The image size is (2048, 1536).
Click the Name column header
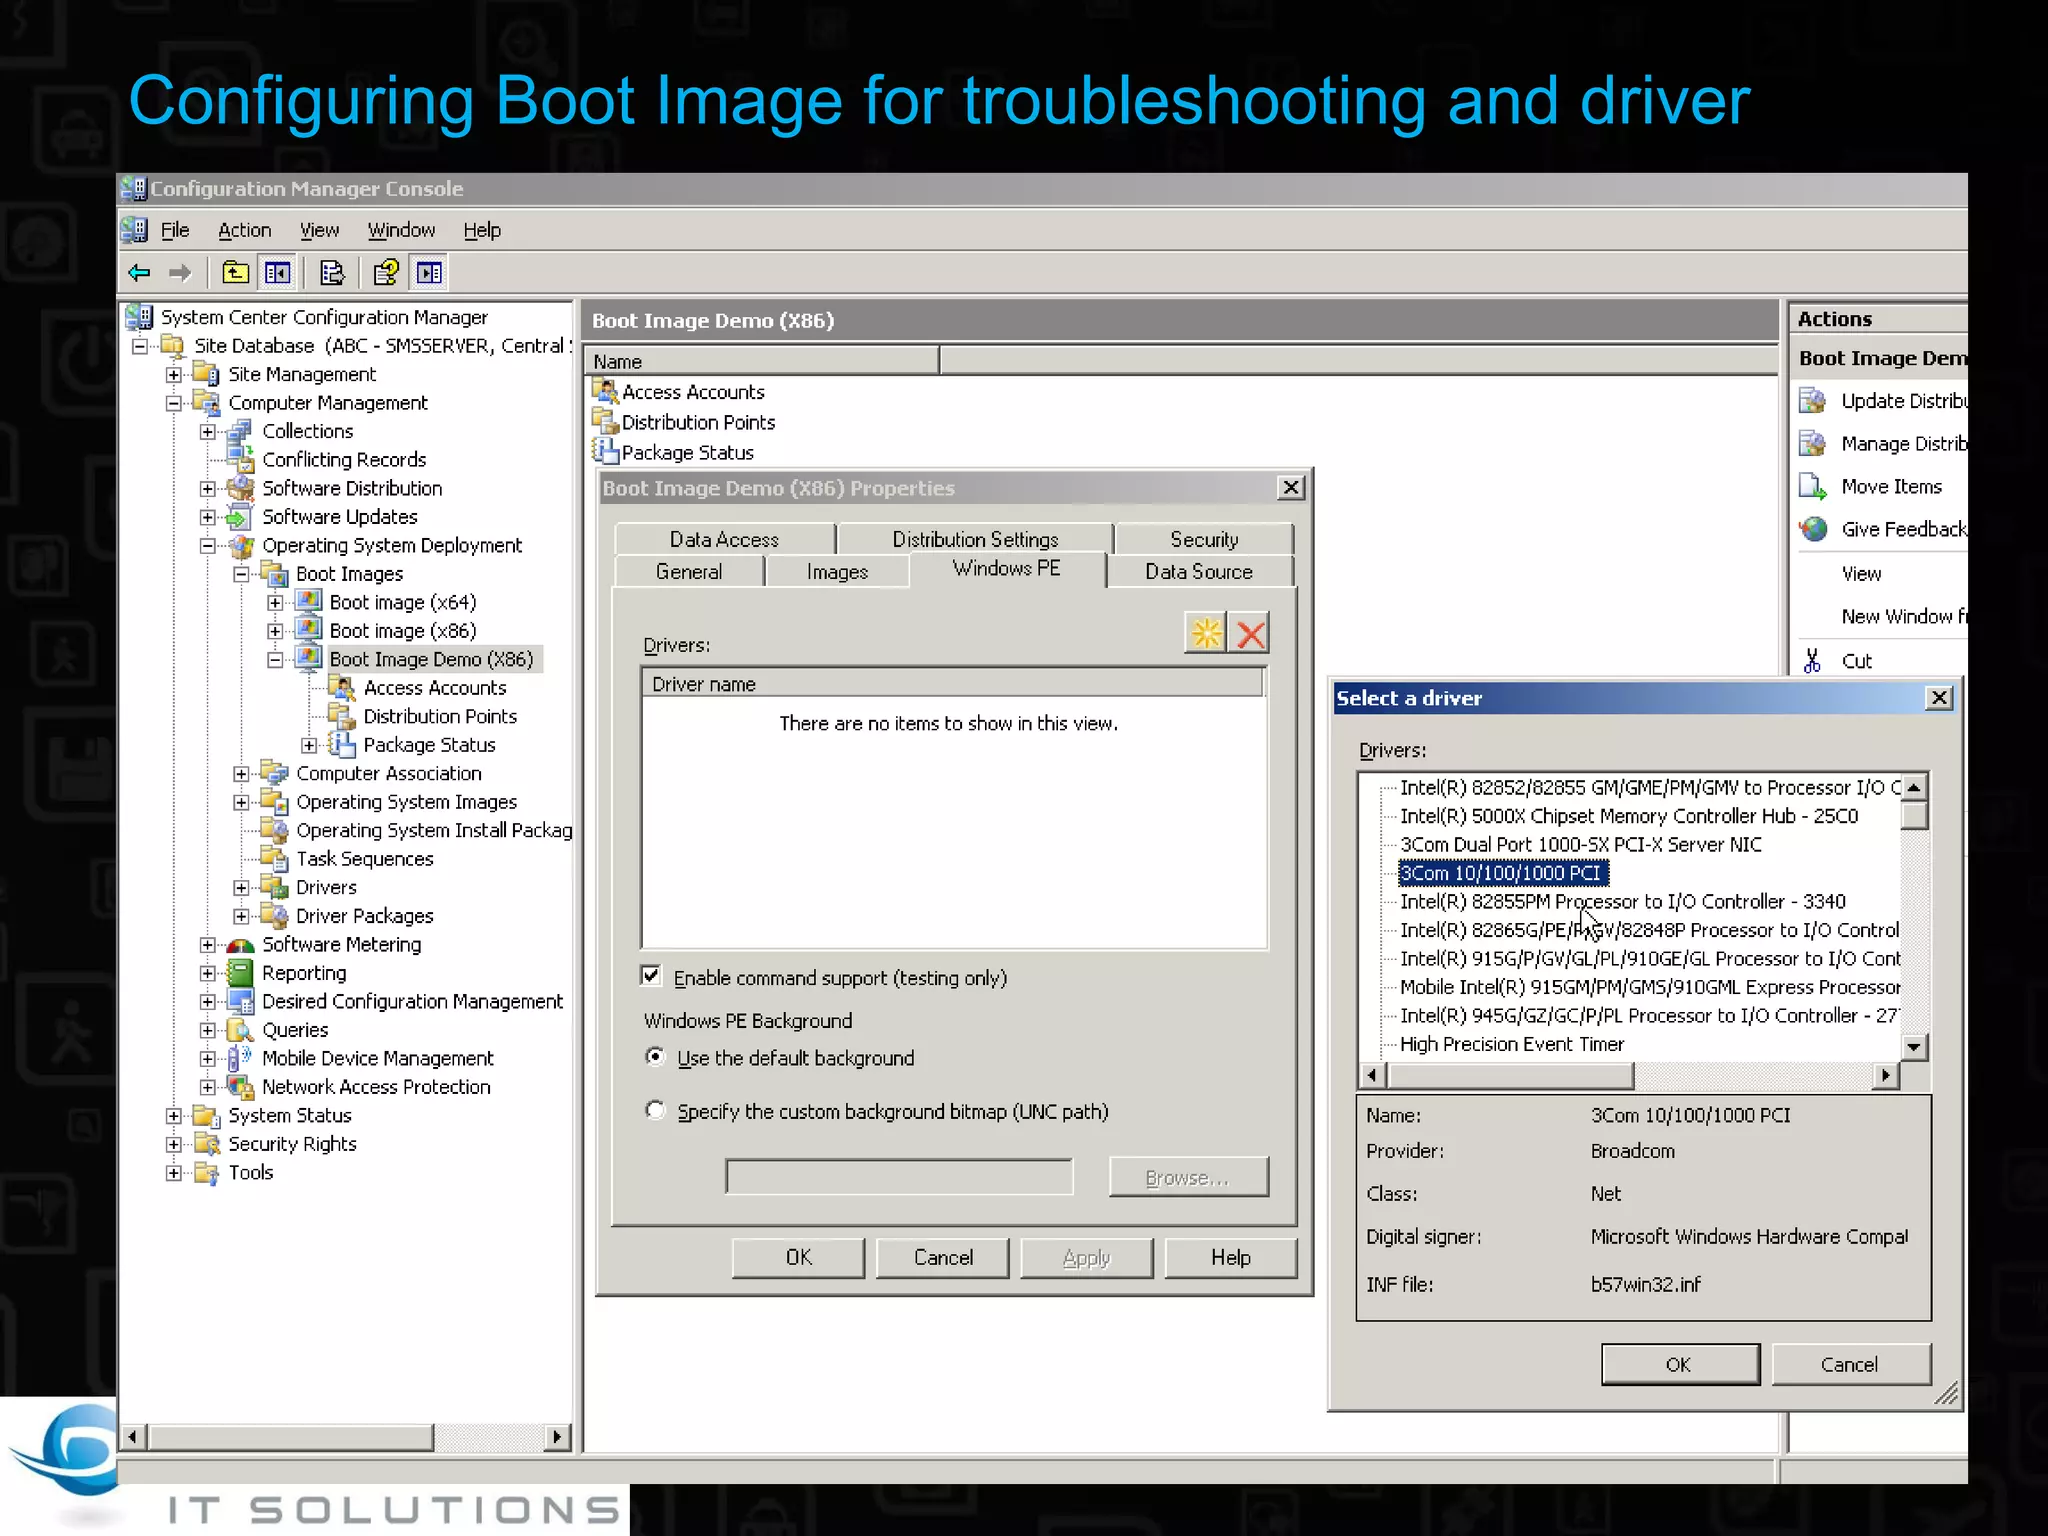coord(762,361)
